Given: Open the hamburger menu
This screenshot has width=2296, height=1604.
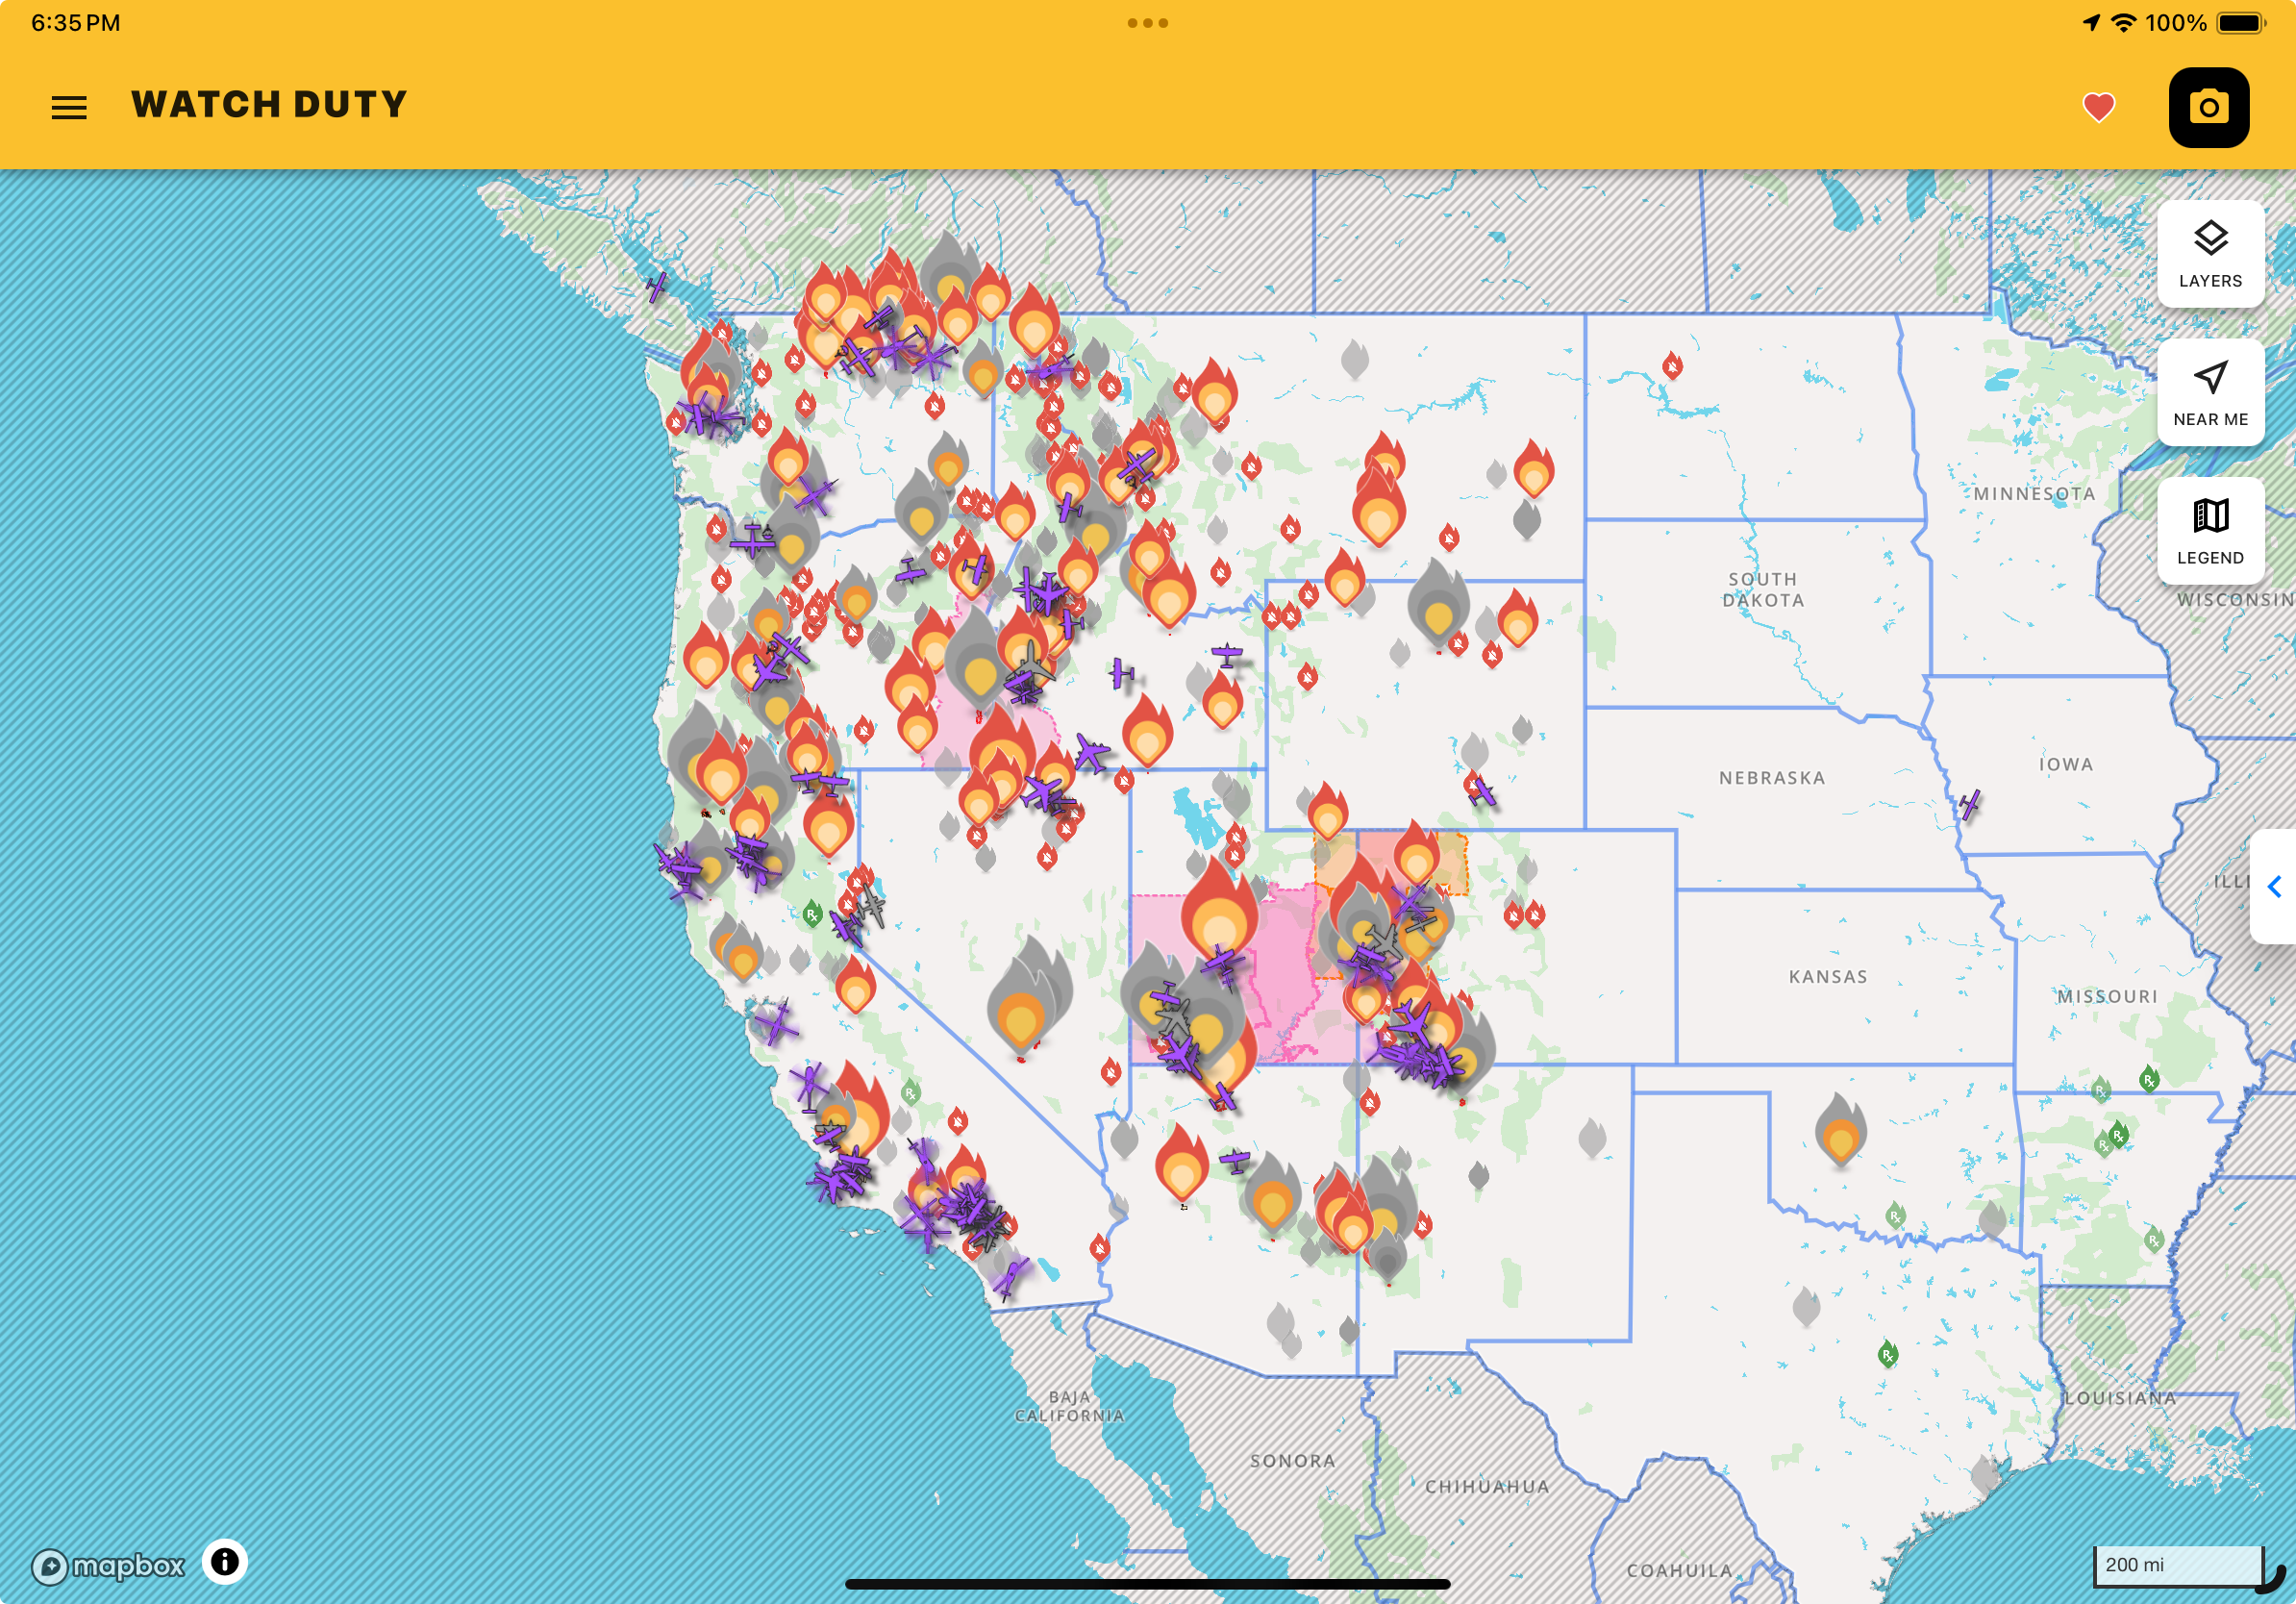Looking at the screenshot, I should pyautogui.click(x=69, y=107).
